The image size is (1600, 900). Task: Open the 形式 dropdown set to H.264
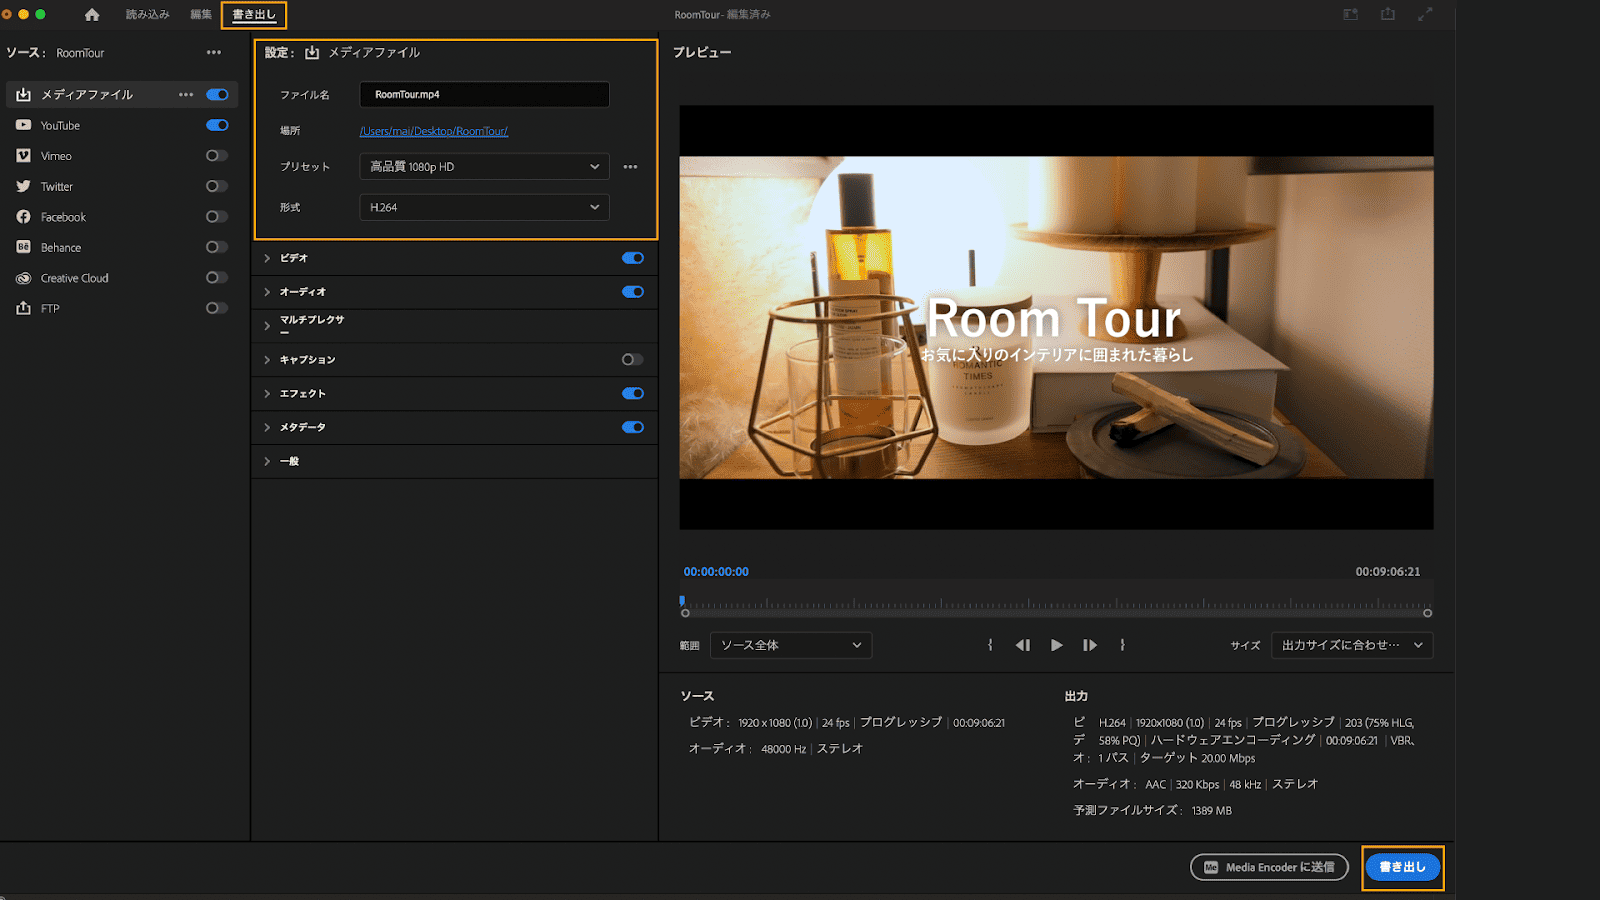(x=483, y=207)
